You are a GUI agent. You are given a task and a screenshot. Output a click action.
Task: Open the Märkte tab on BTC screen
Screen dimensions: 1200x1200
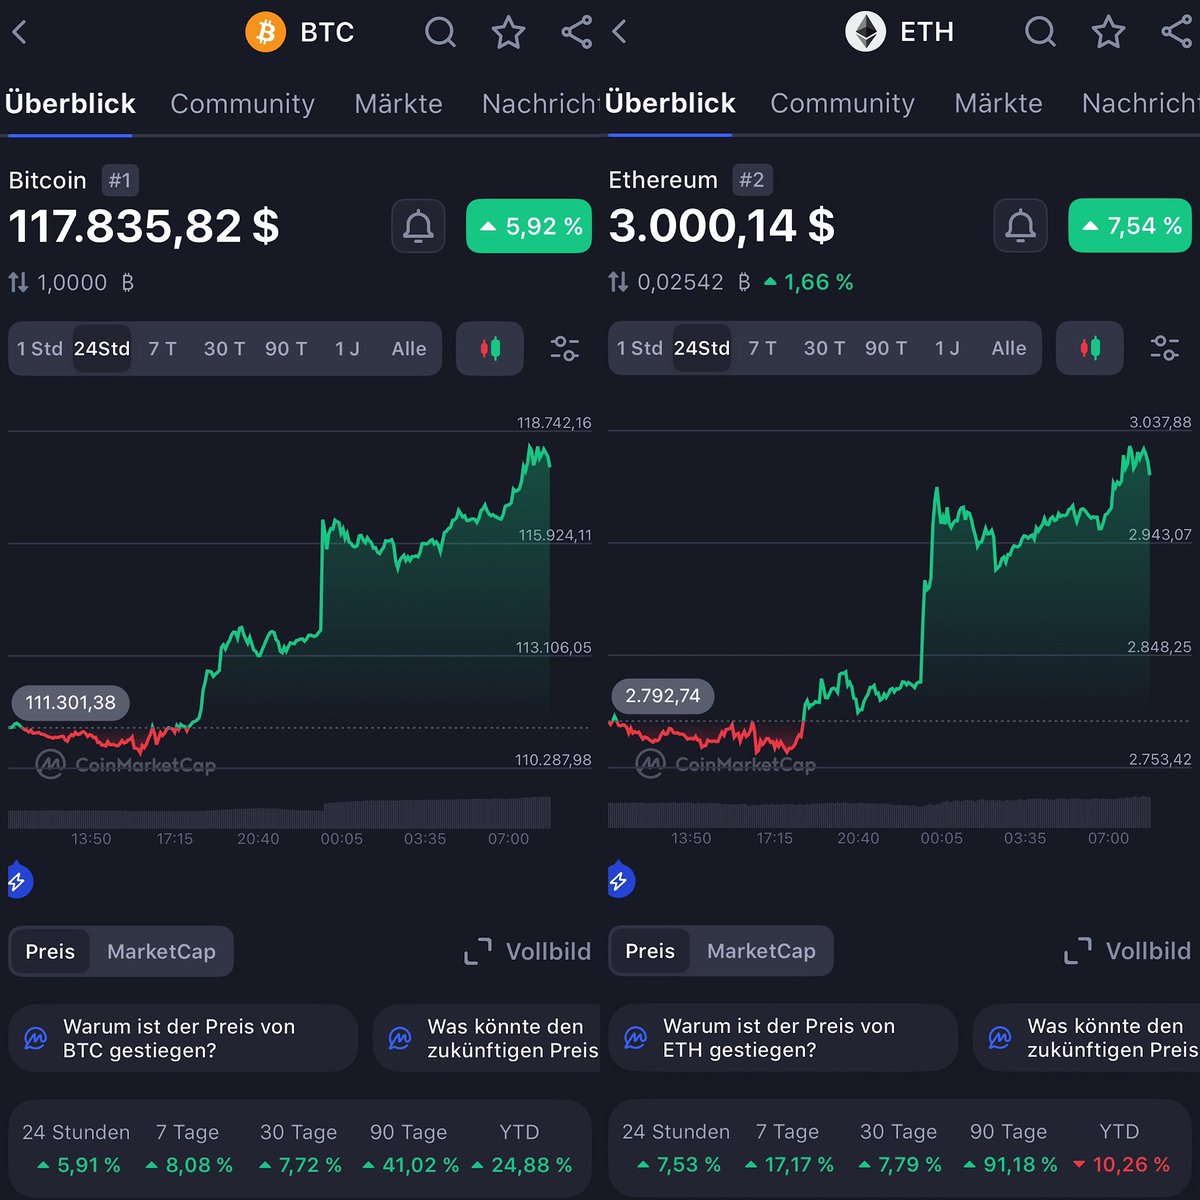pyautogui.click(x=398, y=104)
